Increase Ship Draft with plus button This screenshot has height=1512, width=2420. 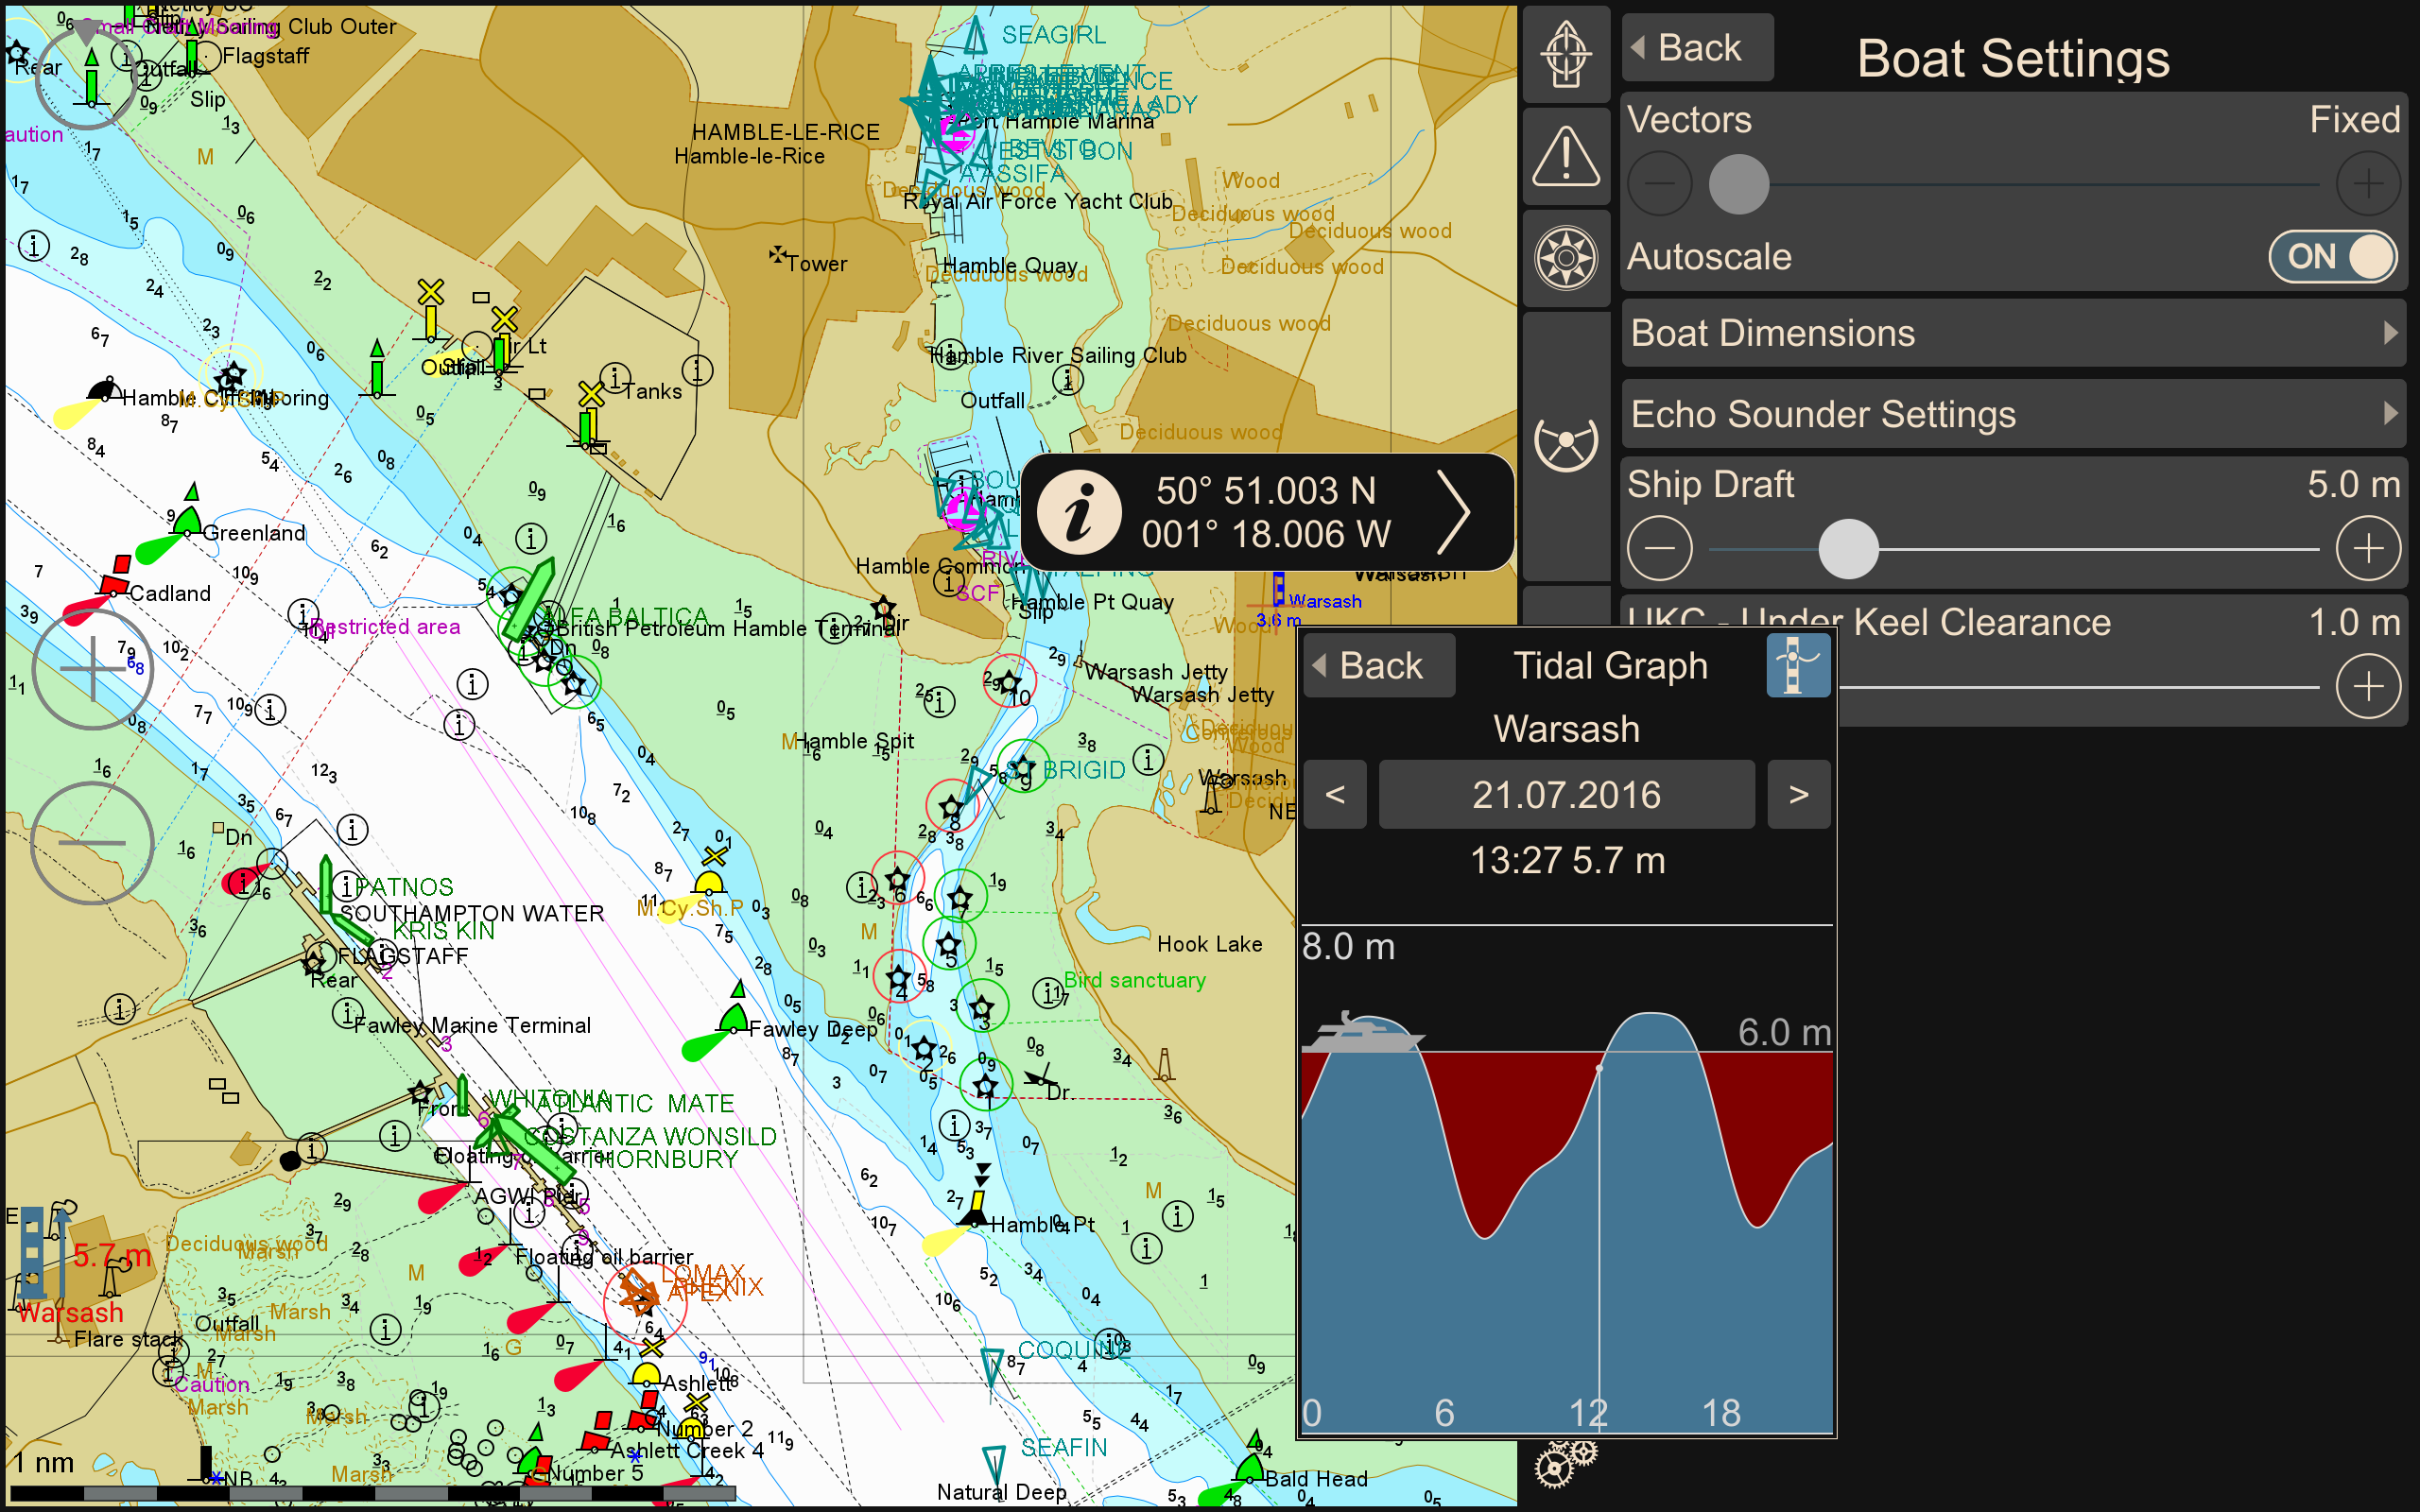pos(2367,549)
